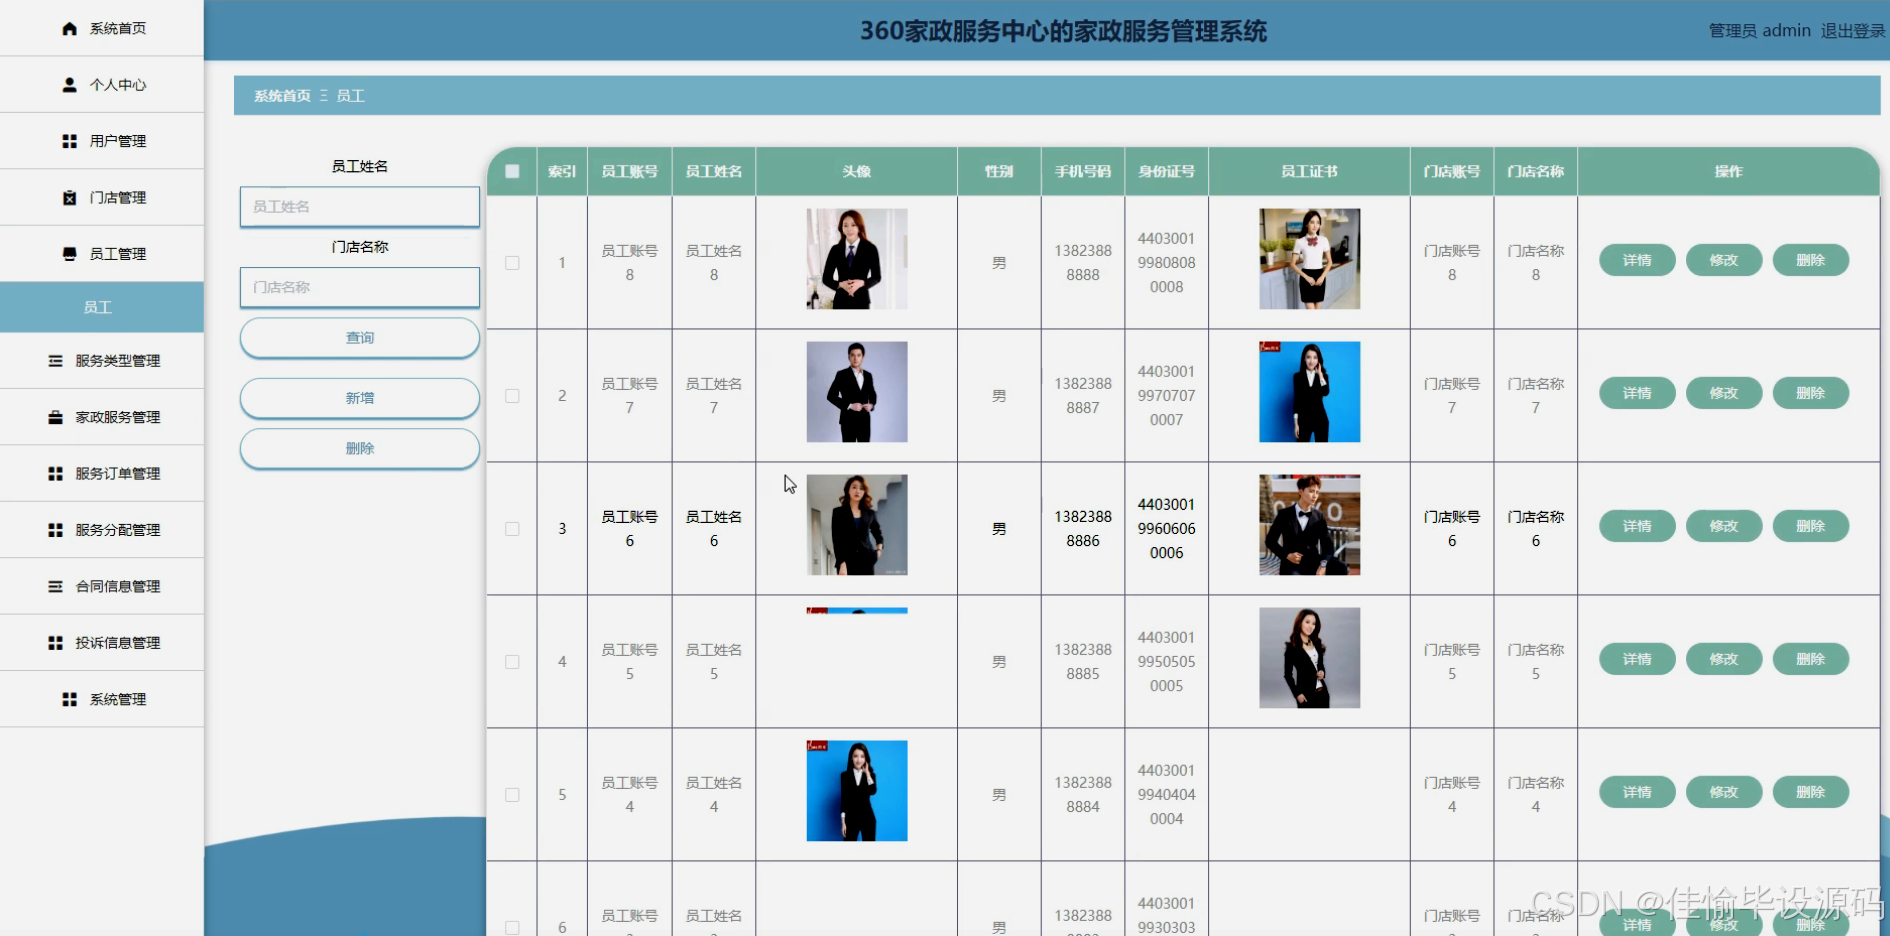The width and height of the screenshot is (1890, 936).
Task: Click the briefcase icon beside 家政服务管理
Action: pyautogui.click(x=55, y=417)
